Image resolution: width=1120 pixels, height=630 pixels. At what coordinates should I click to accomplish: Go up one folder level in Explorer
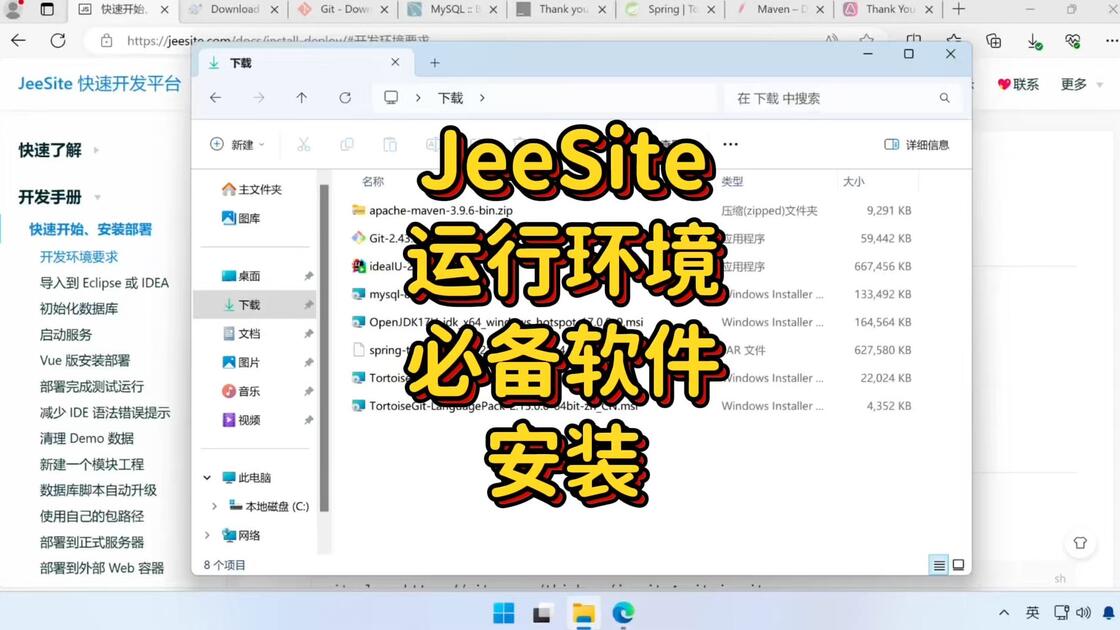(x=301, y=98)
